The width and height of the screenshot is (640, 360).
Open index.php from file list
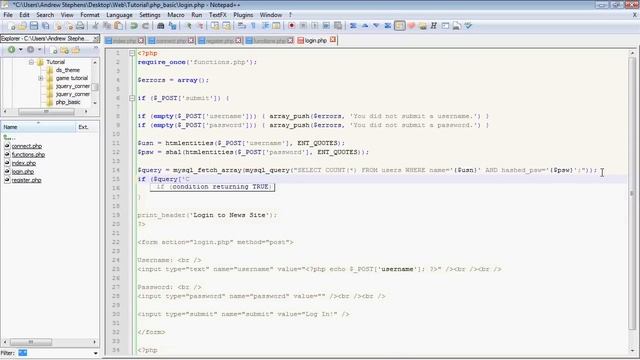click(x=24, y=163)
